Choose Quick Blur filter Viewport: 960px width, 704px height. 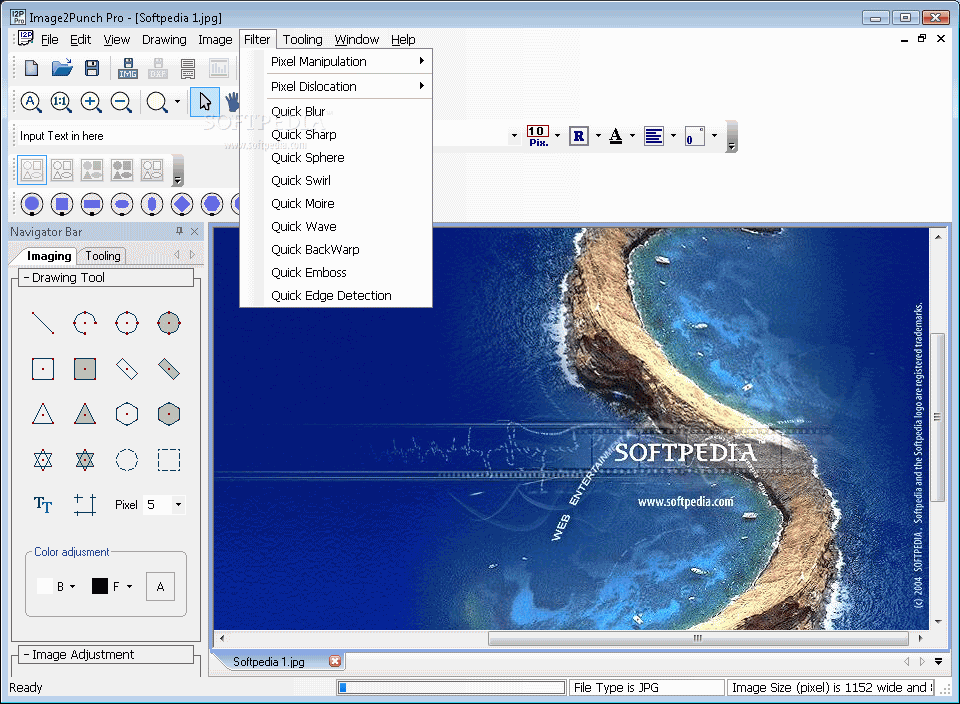click(x=347, y=111)
